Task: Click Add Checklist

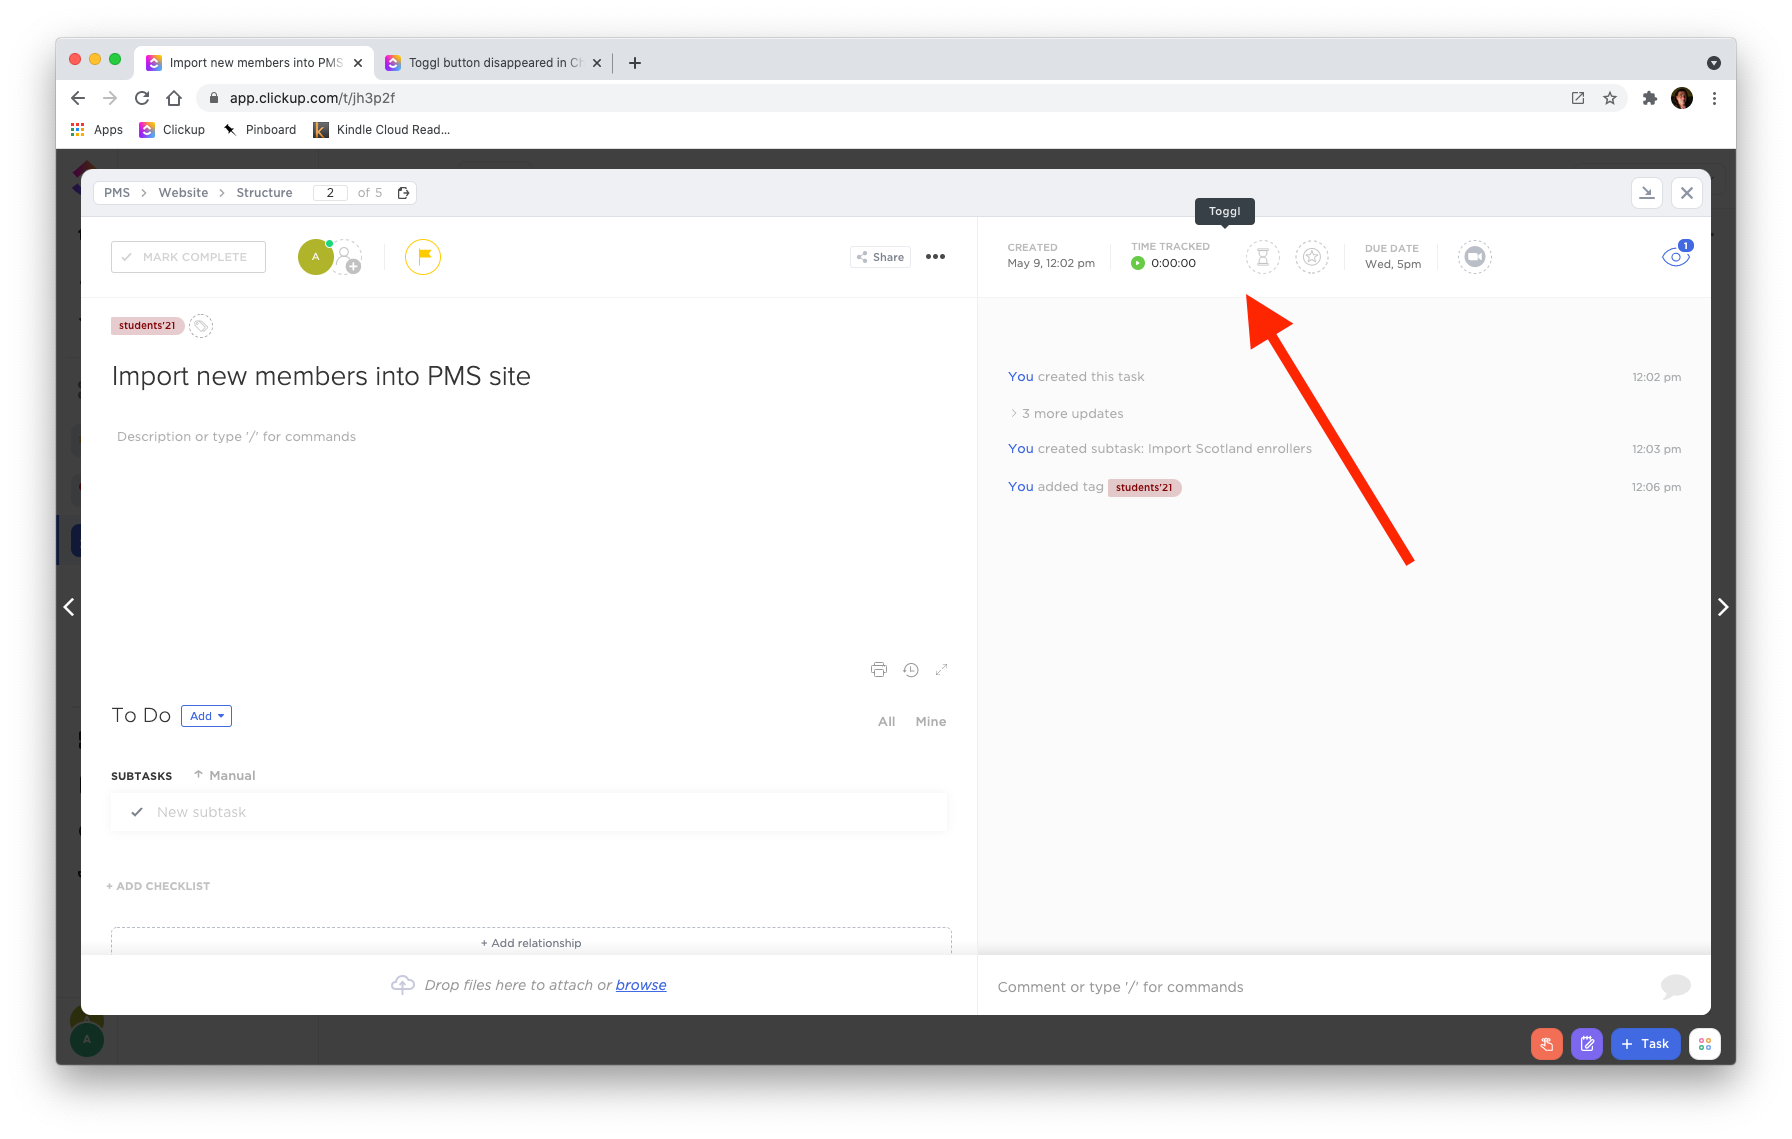Action: point(158,886)
